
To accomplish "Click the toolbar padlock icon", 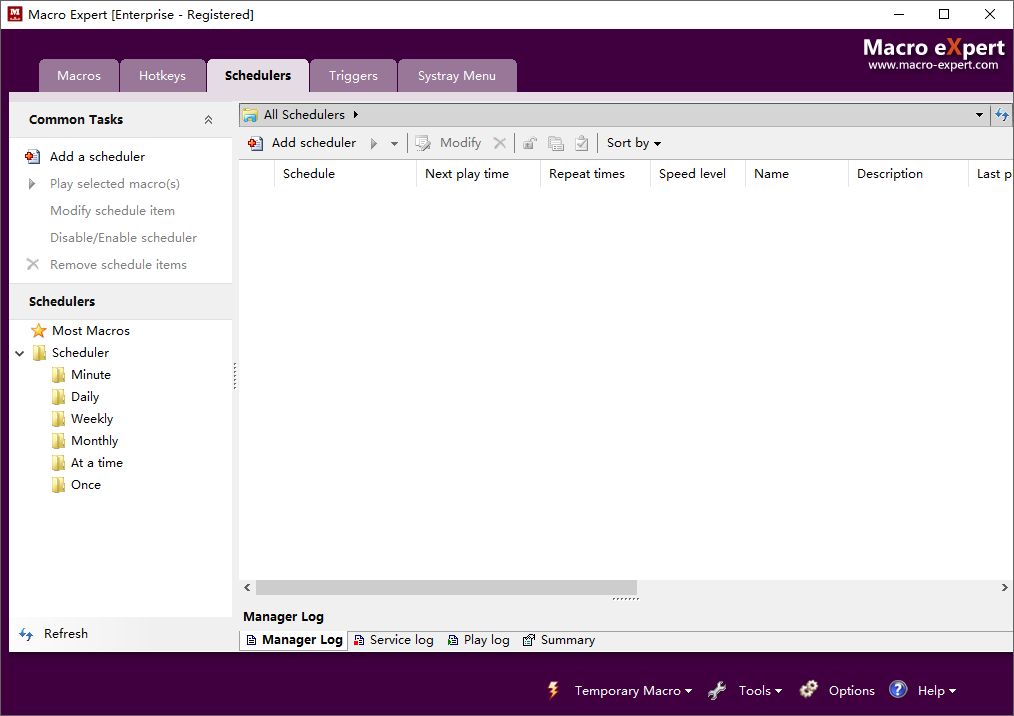I will pos(530,143).
